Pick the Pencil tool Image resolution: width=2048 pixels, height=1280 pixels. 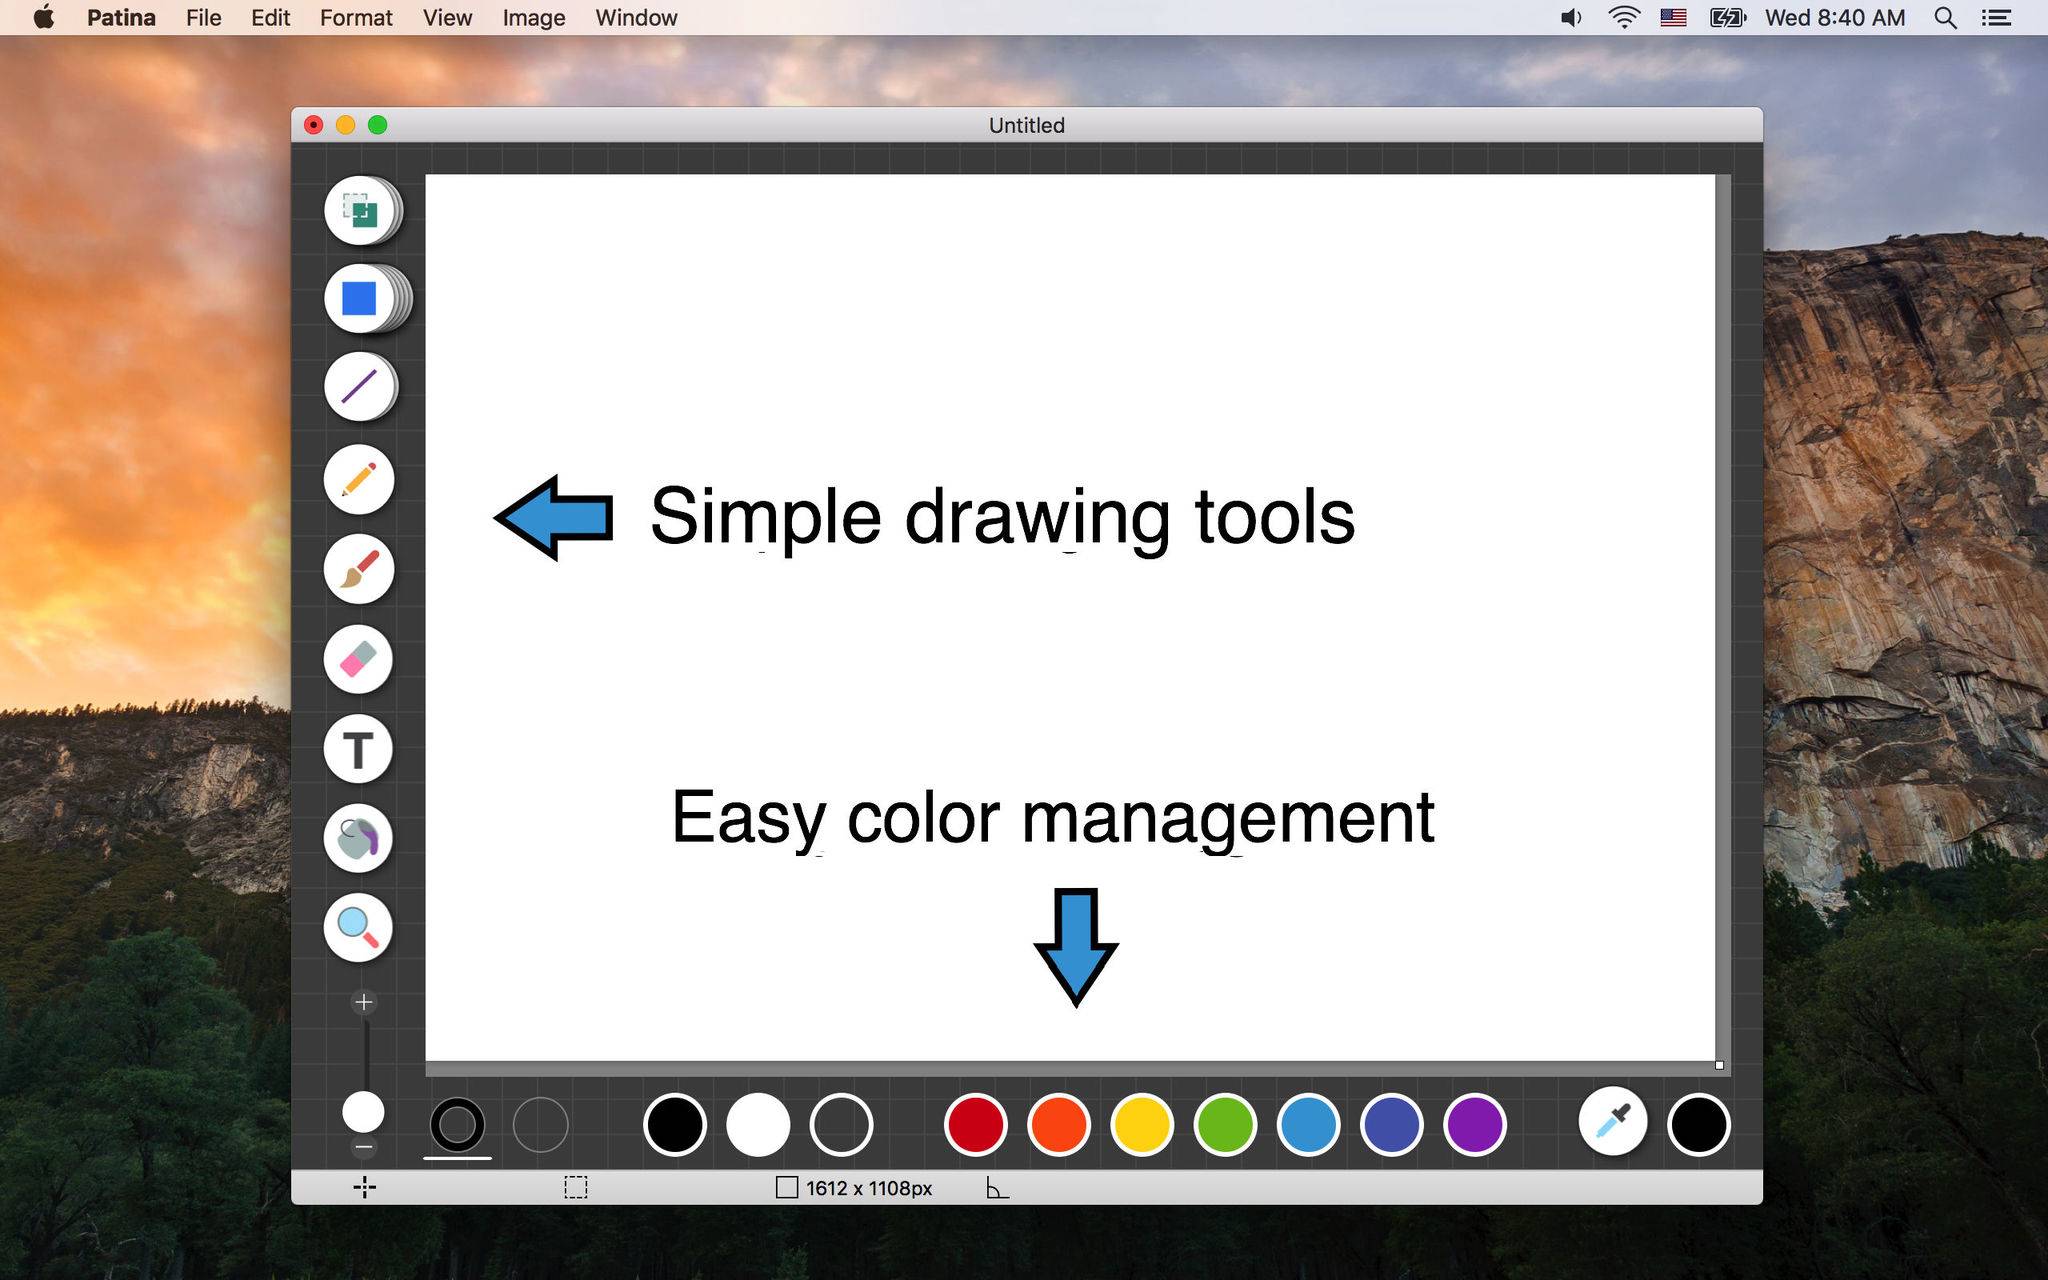tap(359, 479)
